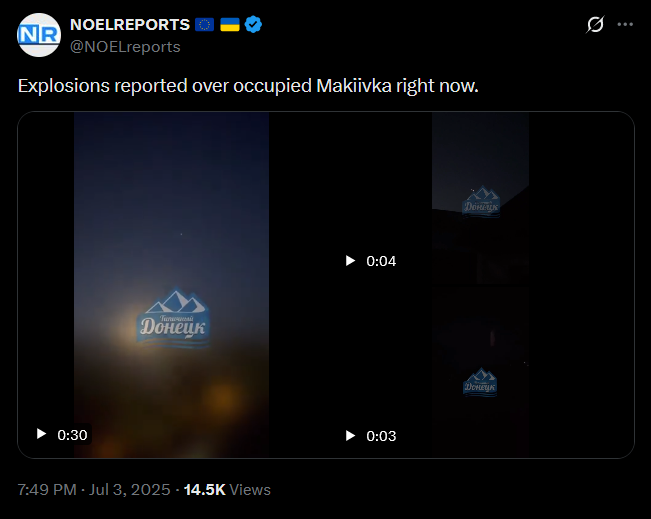Open the @NOELreports handle link

tap(125, 47)
